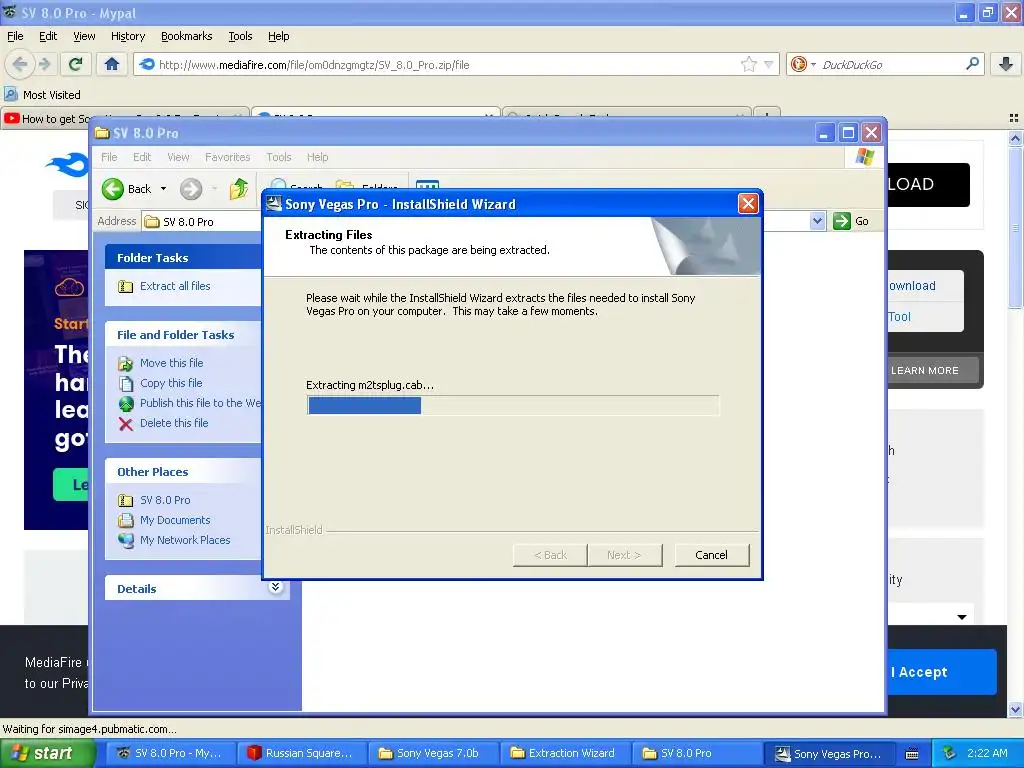Click the Explorer Forward button
Screen dimensions: 1024x768
[x=191, y=189]
